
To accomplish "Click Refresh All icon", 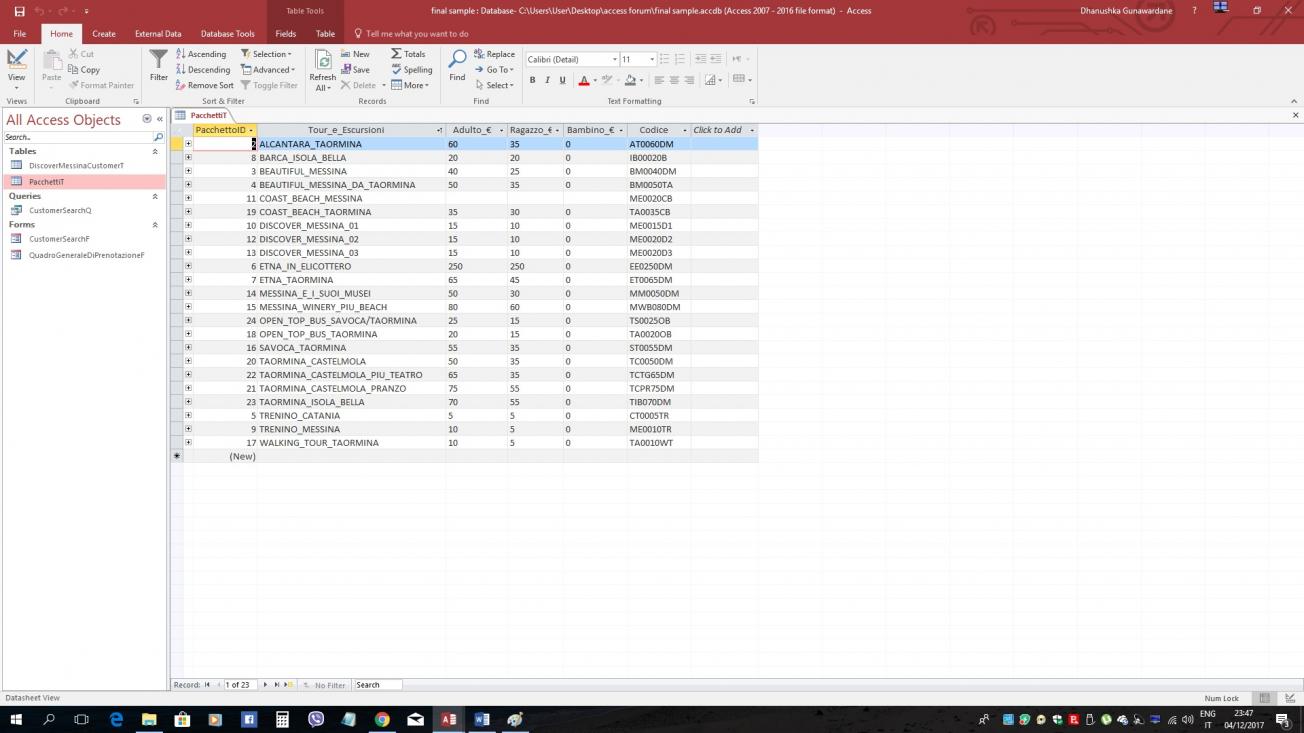I will point(322,62).
